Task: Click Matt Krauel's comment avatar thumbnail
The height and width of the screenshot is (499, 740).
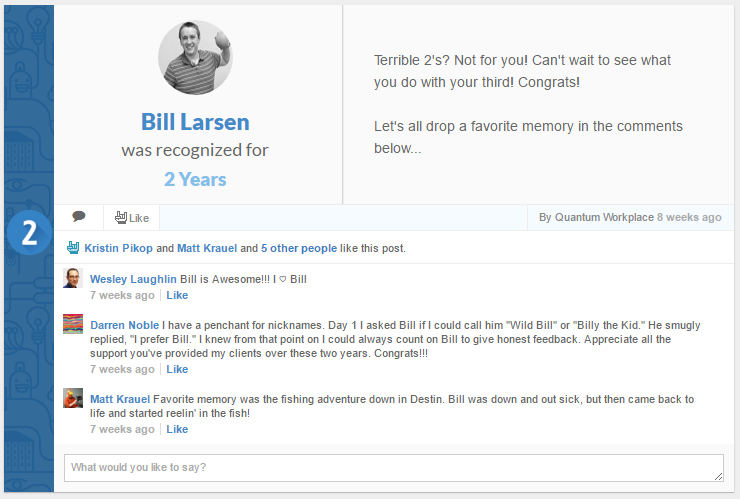Action: point(73,398)
